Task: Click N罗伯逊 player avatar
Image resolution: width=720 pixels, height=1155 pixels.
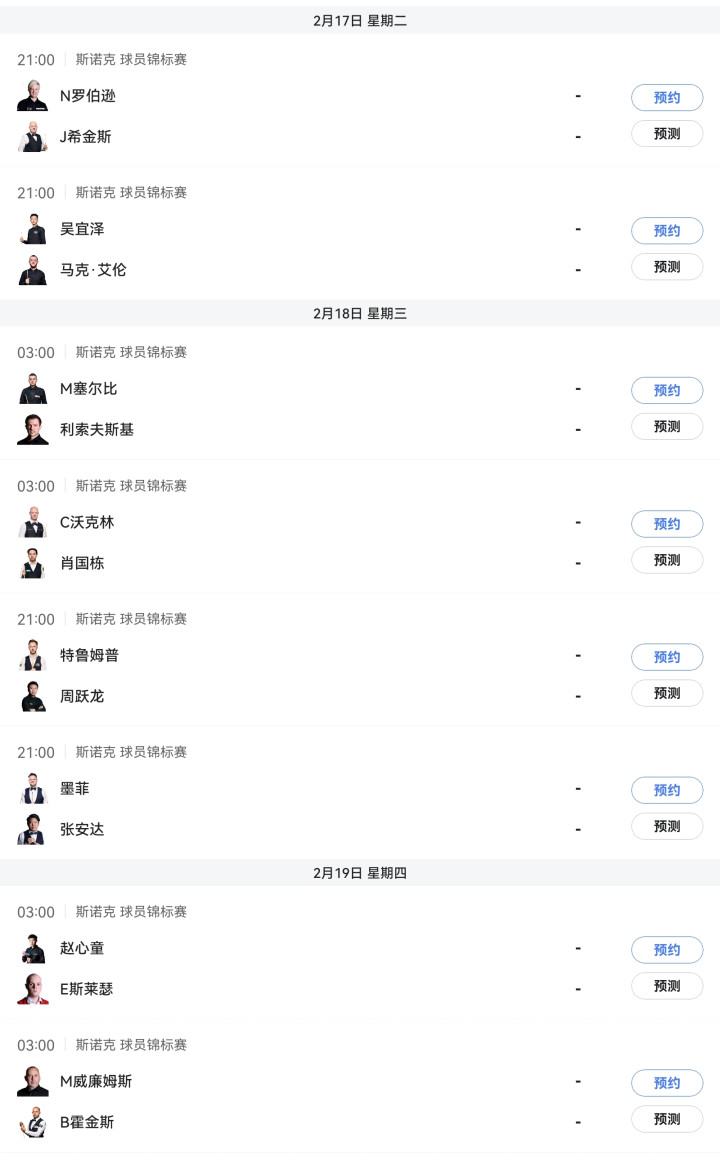Action: (33, 96)
